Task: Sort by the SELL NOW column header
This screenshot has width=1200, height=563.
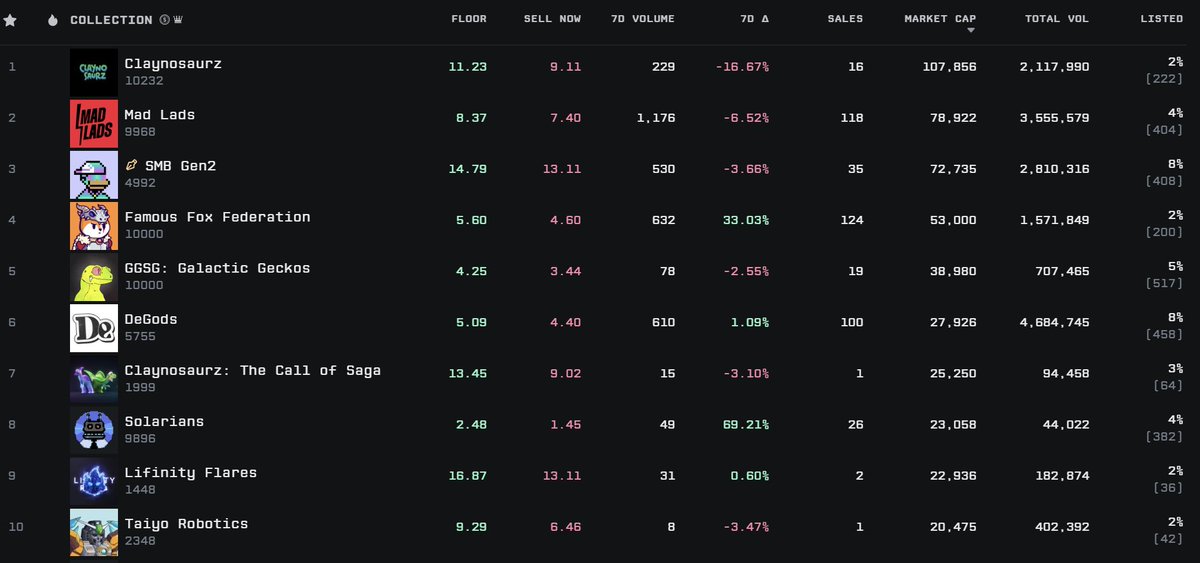Action: pos(552,19)
